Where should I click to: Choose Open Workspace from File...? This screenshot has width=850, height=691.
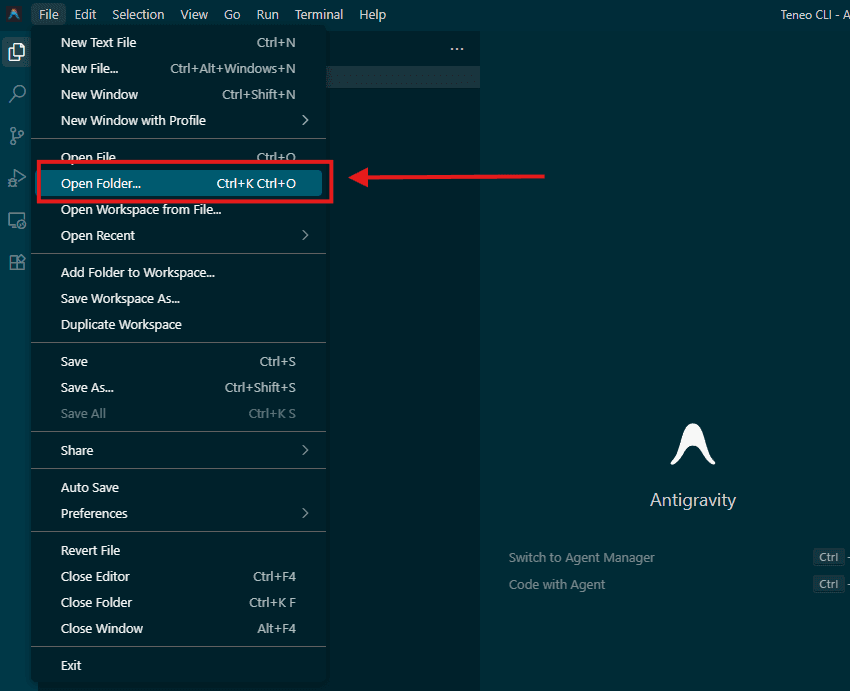[x=178, y=209]
